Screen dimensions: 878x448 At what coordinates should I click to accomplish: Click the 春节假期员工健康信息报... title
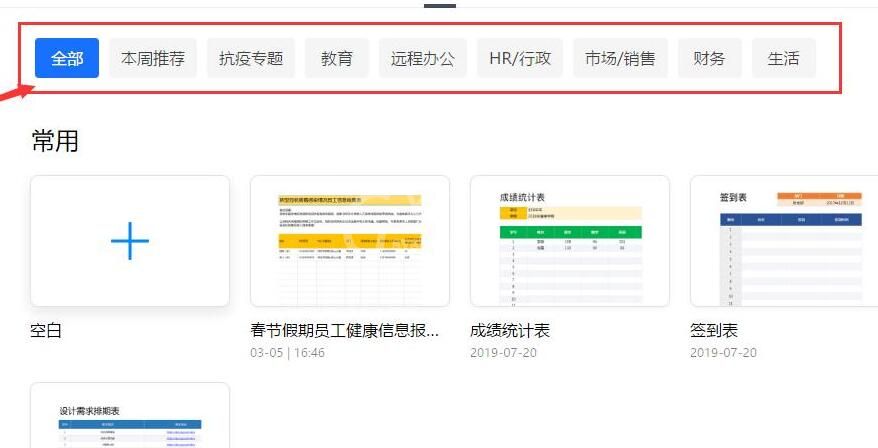pyautogui.click(x=344, y=330)
